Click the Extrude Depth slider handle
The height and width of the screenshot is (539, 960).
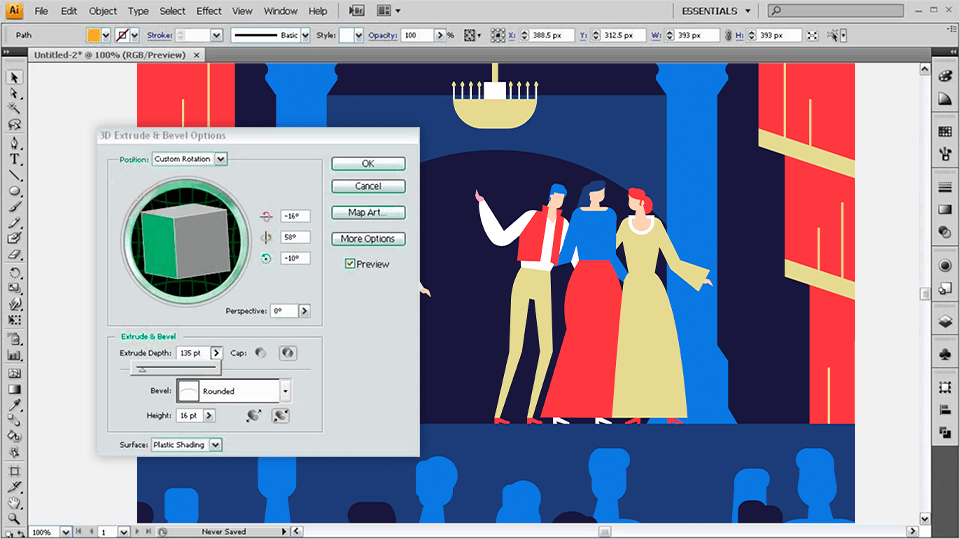(141, 368)
